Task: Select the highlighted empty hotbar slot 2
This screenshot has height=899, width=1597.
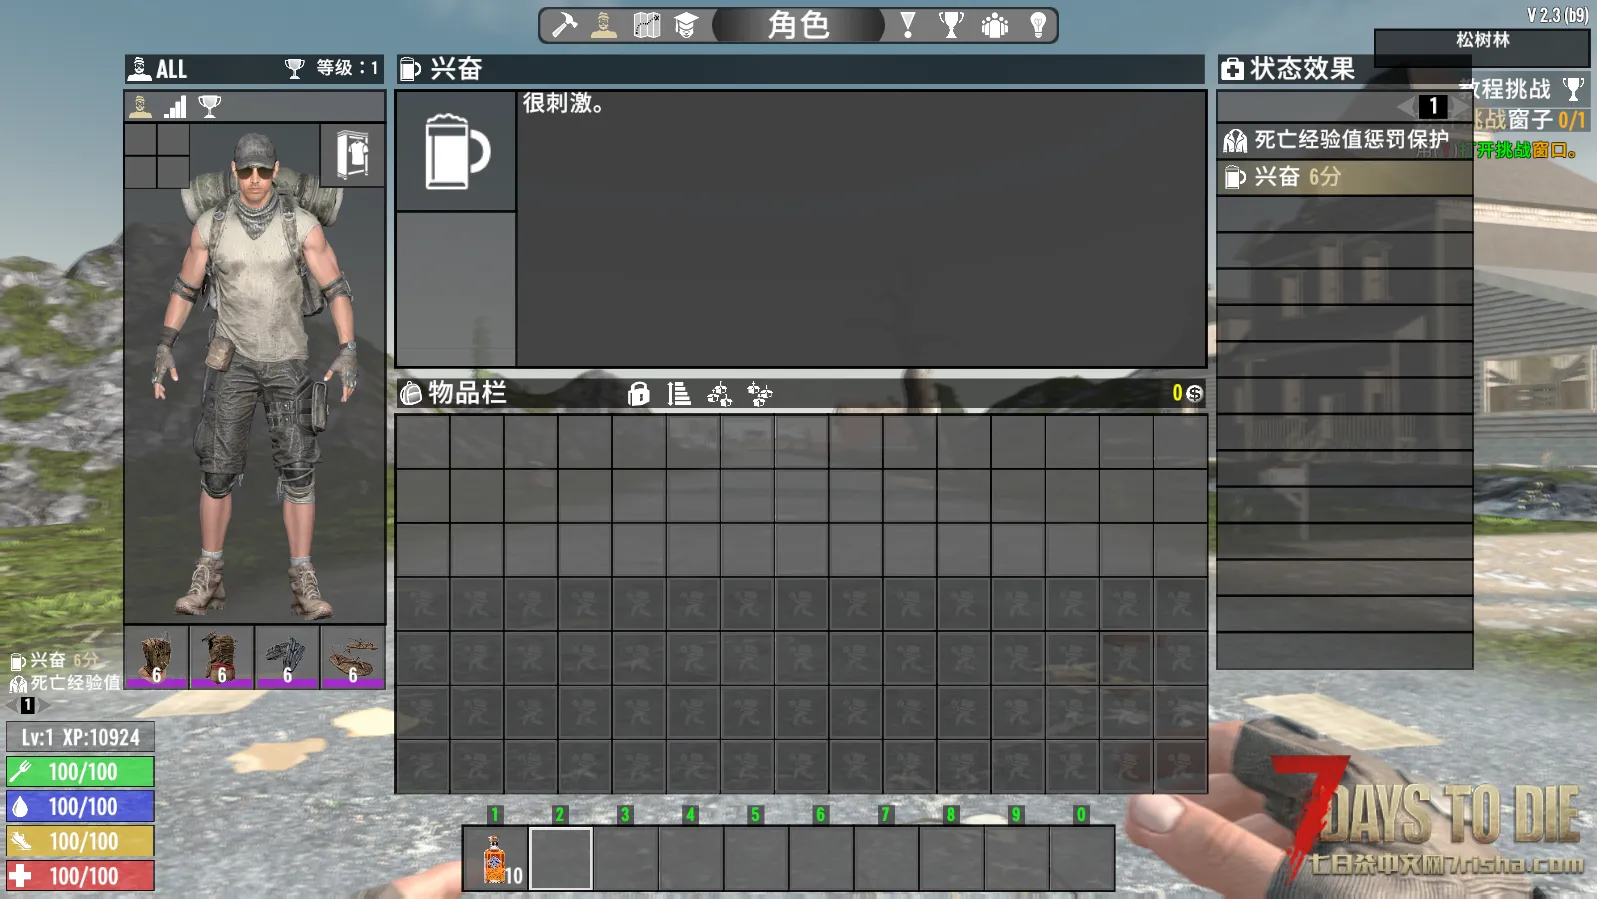Action: [x=560, y=858]
